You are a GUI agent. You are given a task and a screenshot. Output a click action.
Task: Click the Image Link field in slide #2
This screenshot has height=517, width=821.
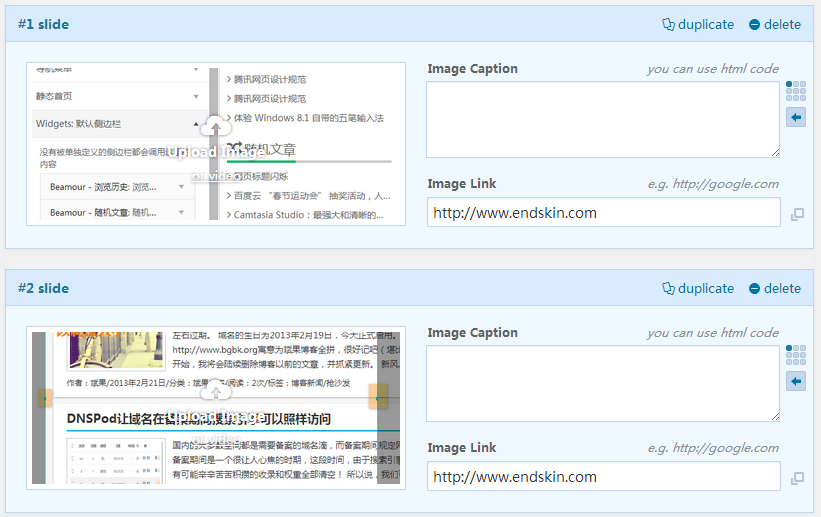click(x=603, y=476)
